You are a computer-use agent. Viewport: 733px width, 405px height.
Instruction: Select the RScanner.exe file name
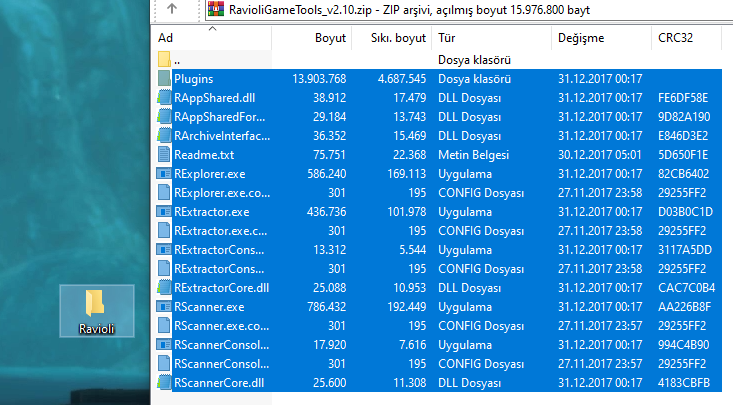click(x=209, y=307)
